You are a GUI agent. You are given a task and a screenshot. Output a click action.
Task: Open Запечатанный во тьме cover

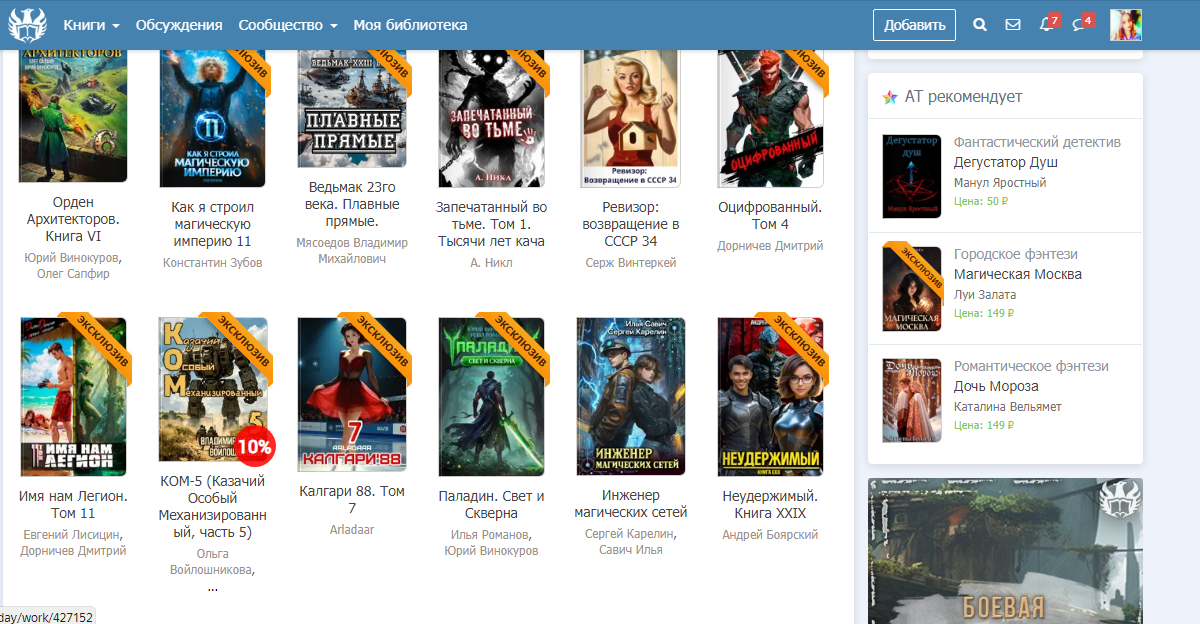pos(492,118)
